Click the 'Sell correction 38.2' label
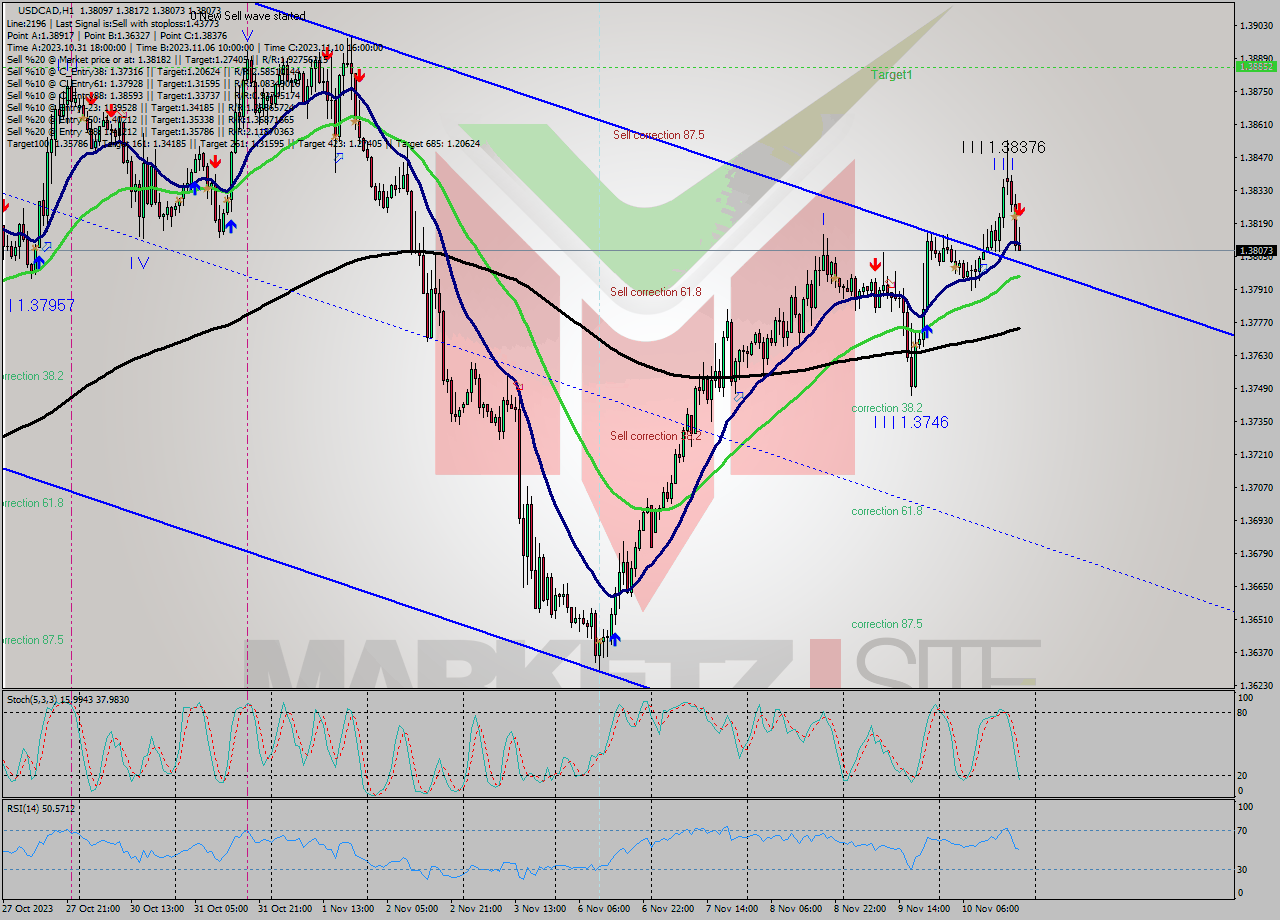 [656, 436]
